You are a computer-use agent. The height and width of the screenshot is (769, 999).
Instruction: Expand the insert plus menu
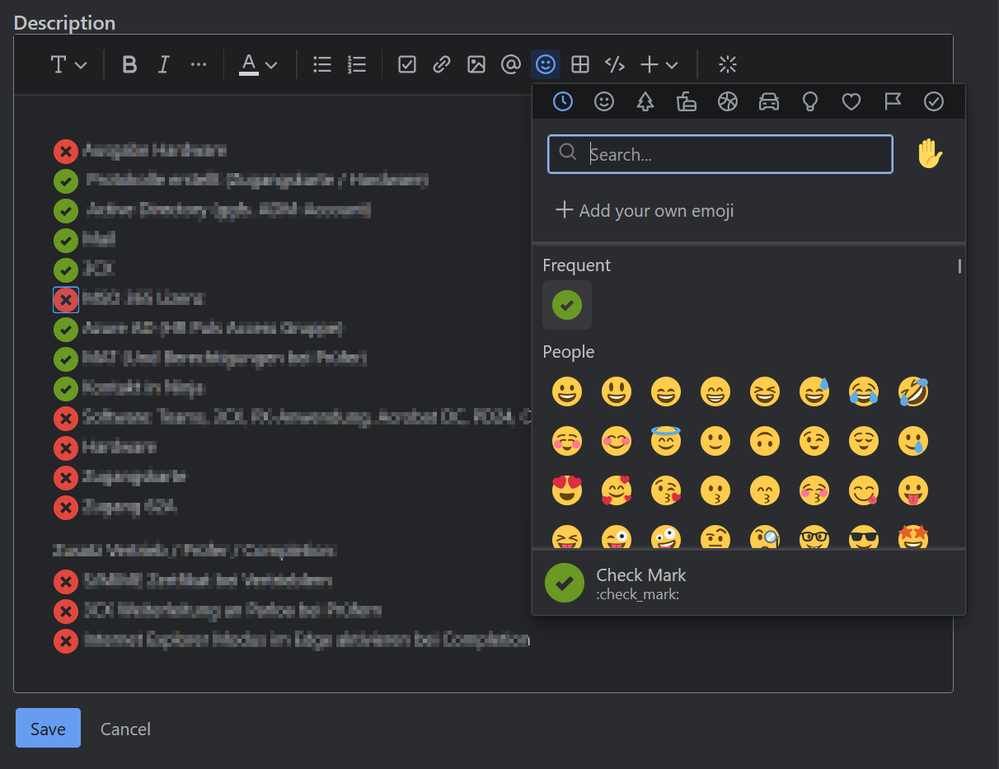coord(659,65)
